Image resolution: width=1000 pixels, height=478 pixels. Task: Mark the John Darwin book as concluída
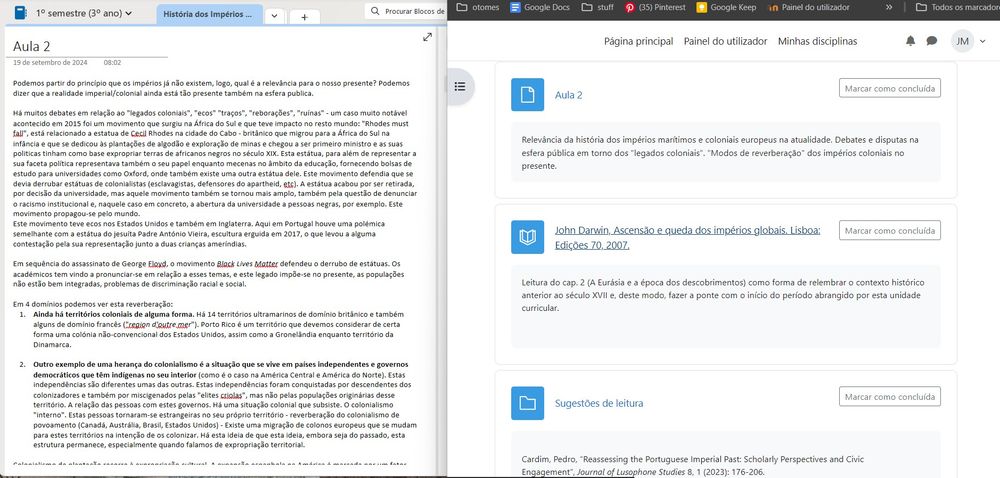pyautogui.click(x=890, y=231)
